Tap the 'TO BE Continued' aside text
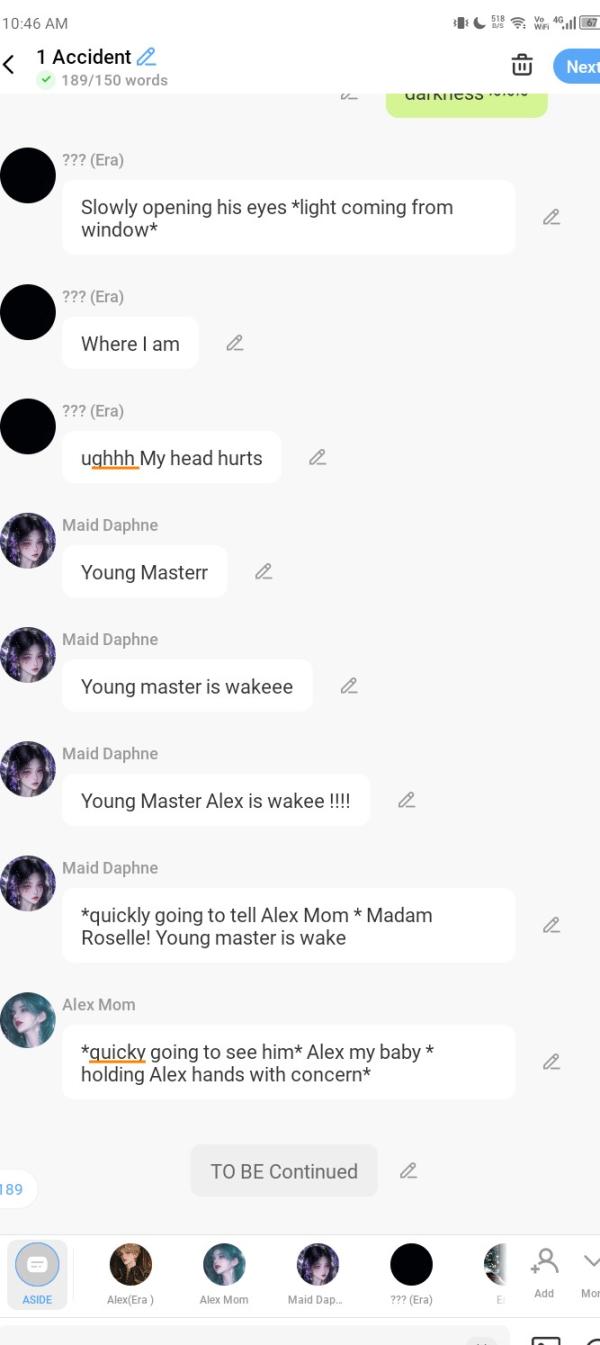The image size is (600, 1345). click(x=284, y=1171)
